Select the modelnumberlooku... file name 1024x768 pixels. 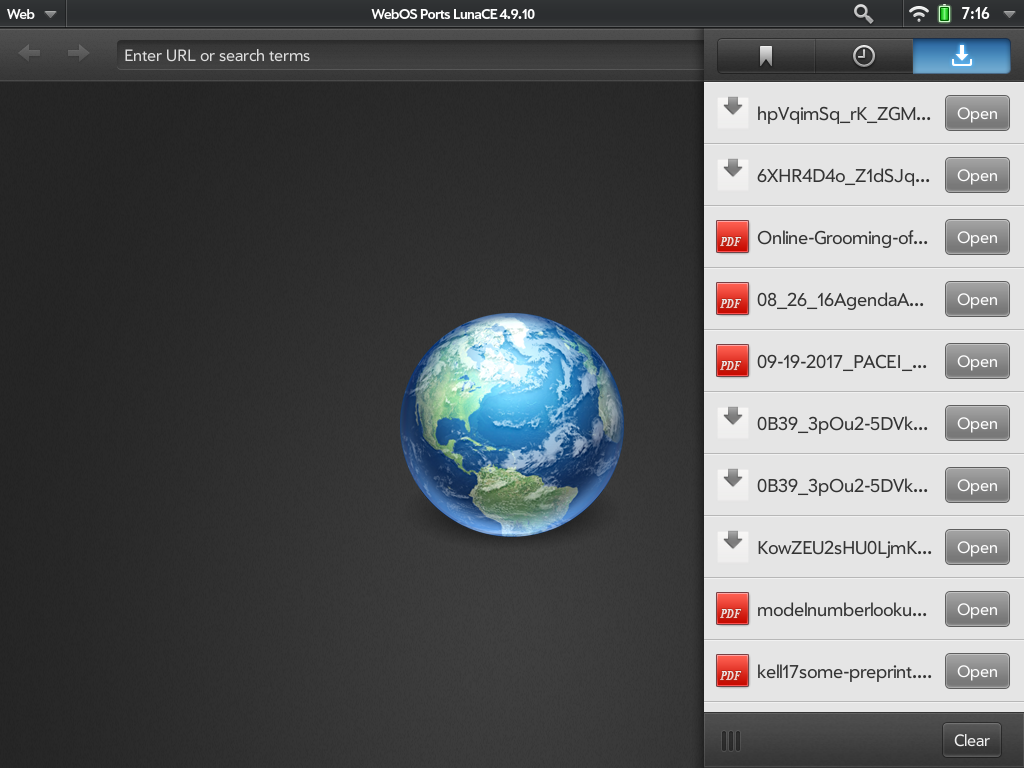pyautogui.click(x=842, y=610)
